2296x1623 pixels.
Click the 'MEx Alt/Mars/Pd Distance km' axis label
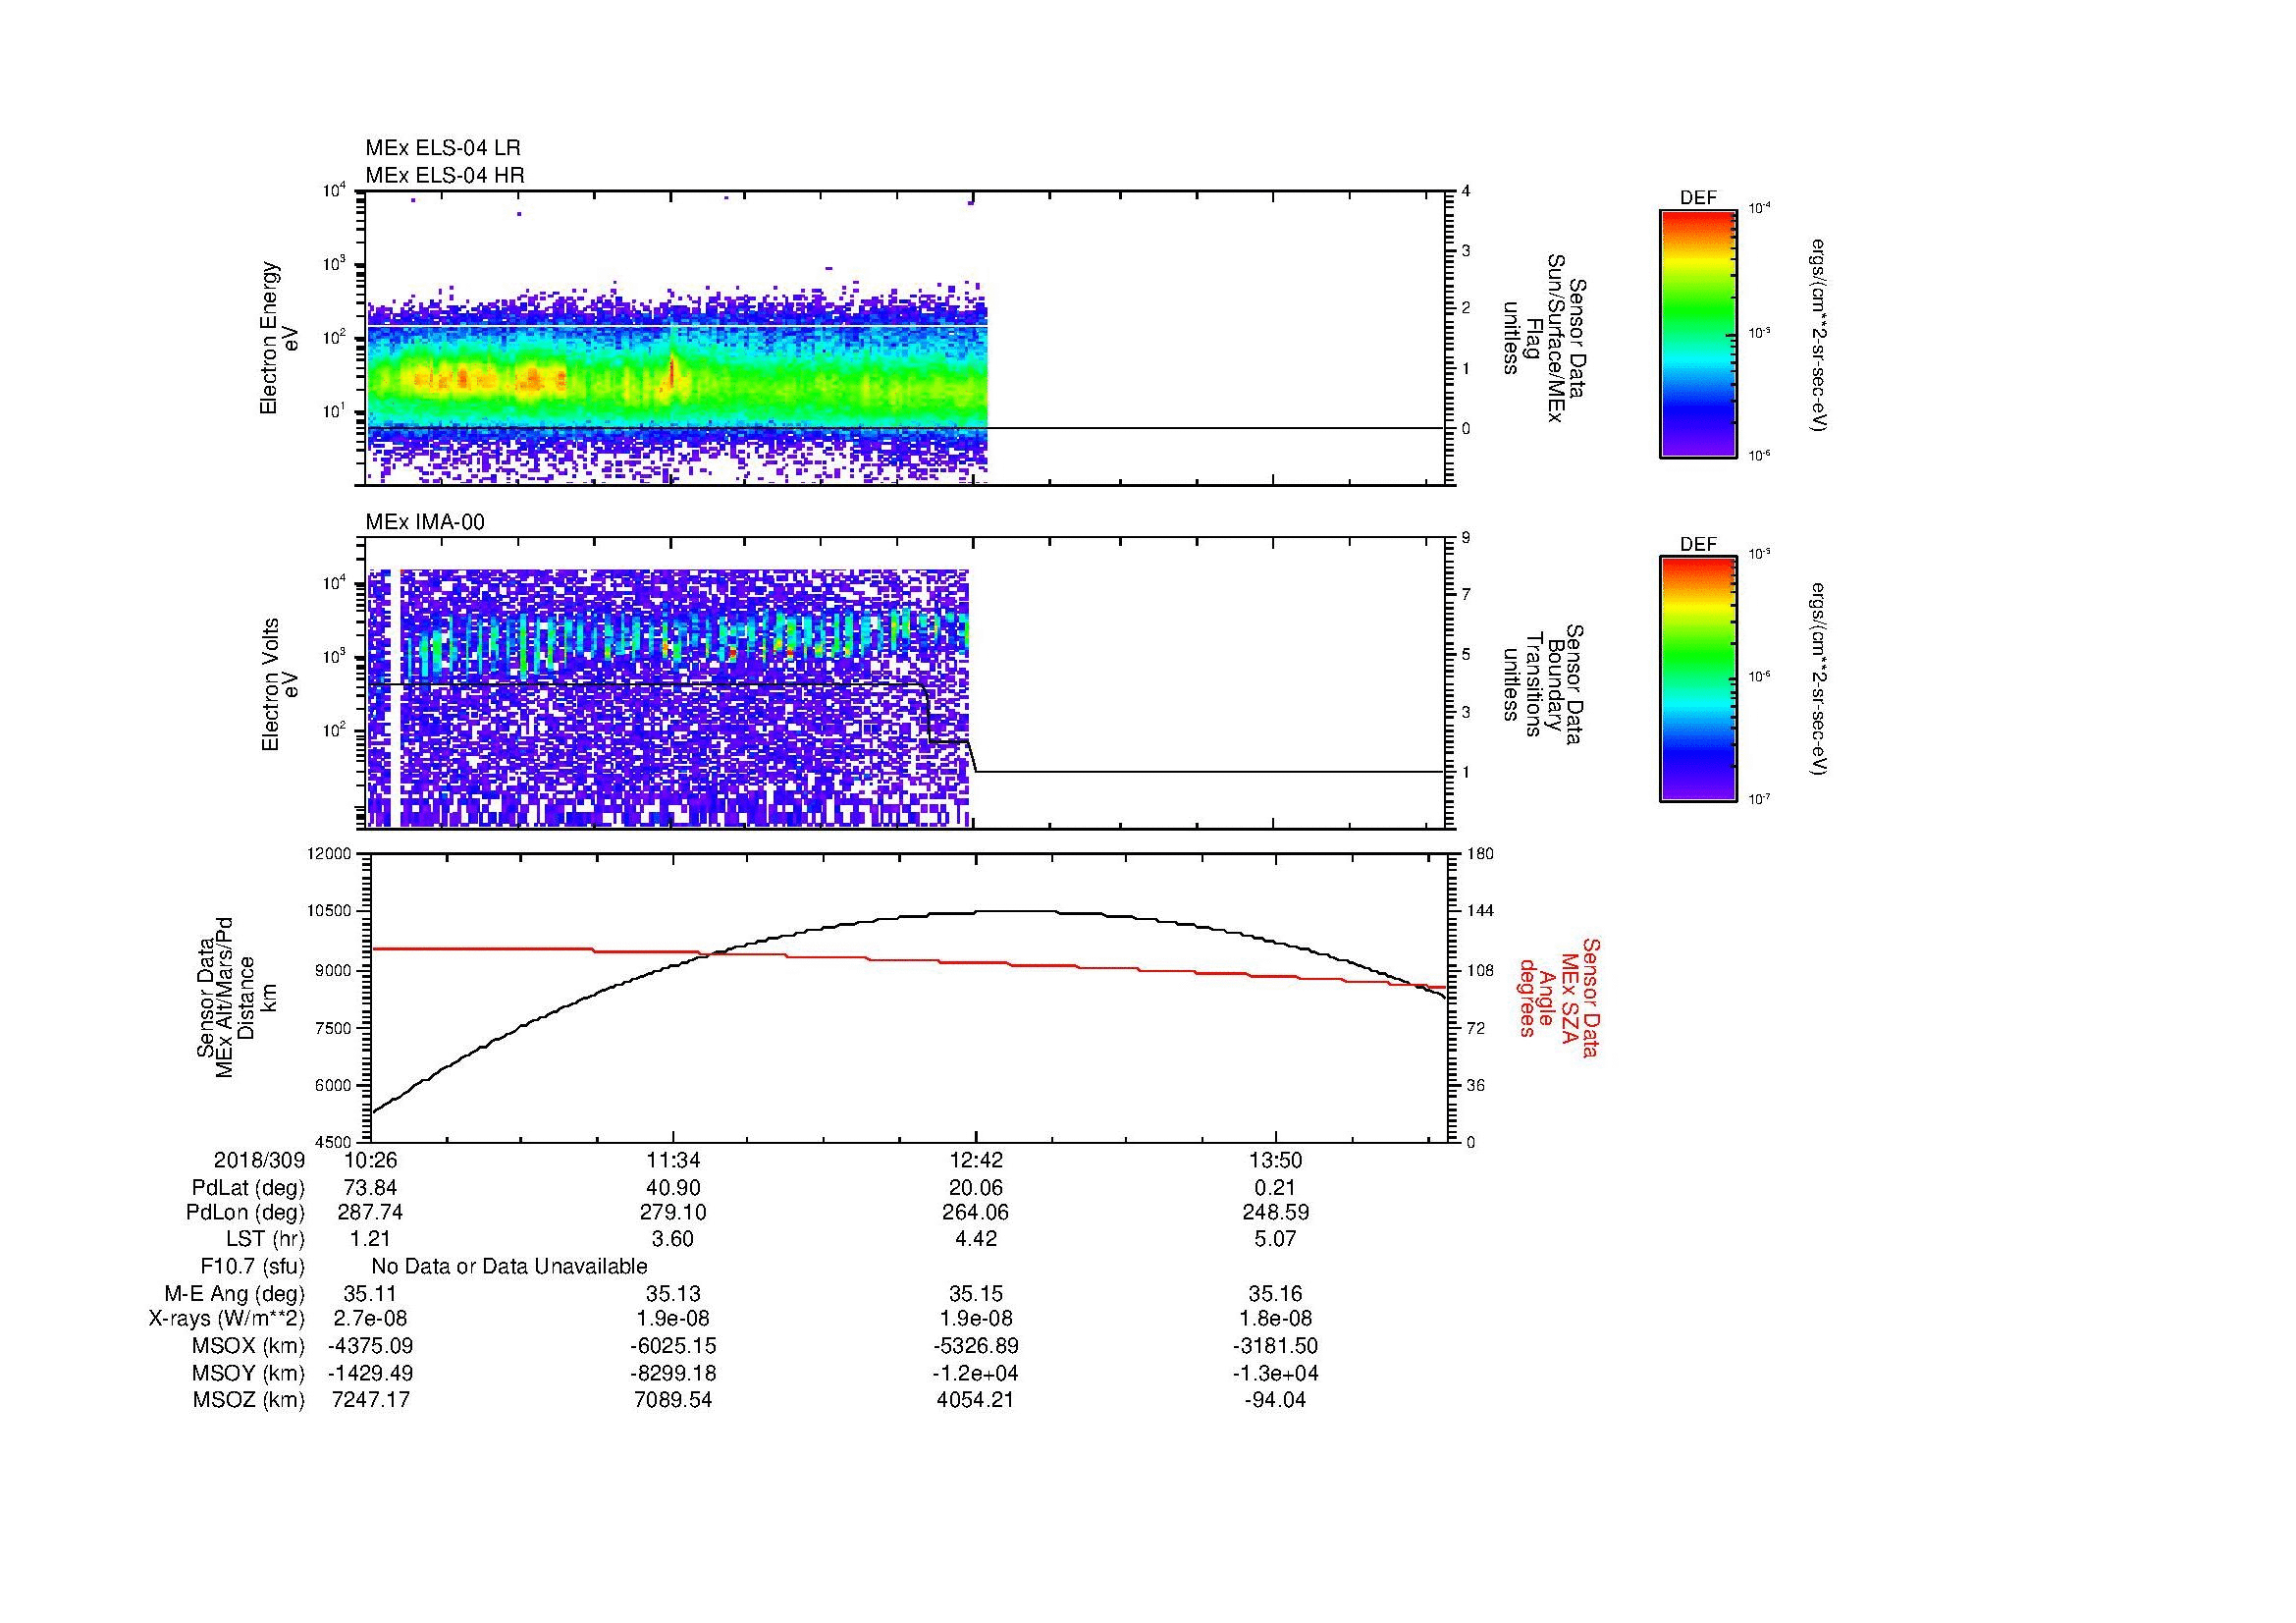pyautogui.click(x=236, y=997)
